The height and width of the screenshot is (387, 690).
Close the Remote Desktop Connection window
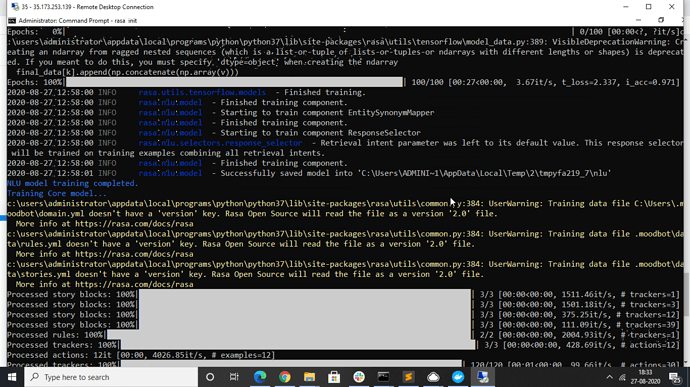point(672,7)
